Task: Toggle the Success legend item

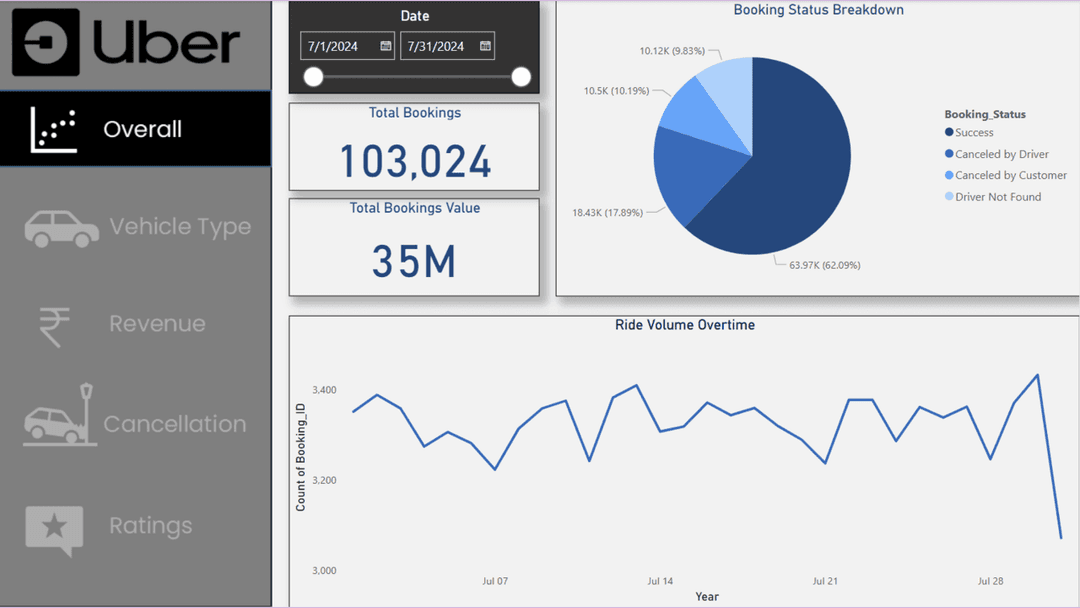Action: [x=973, y=133]
